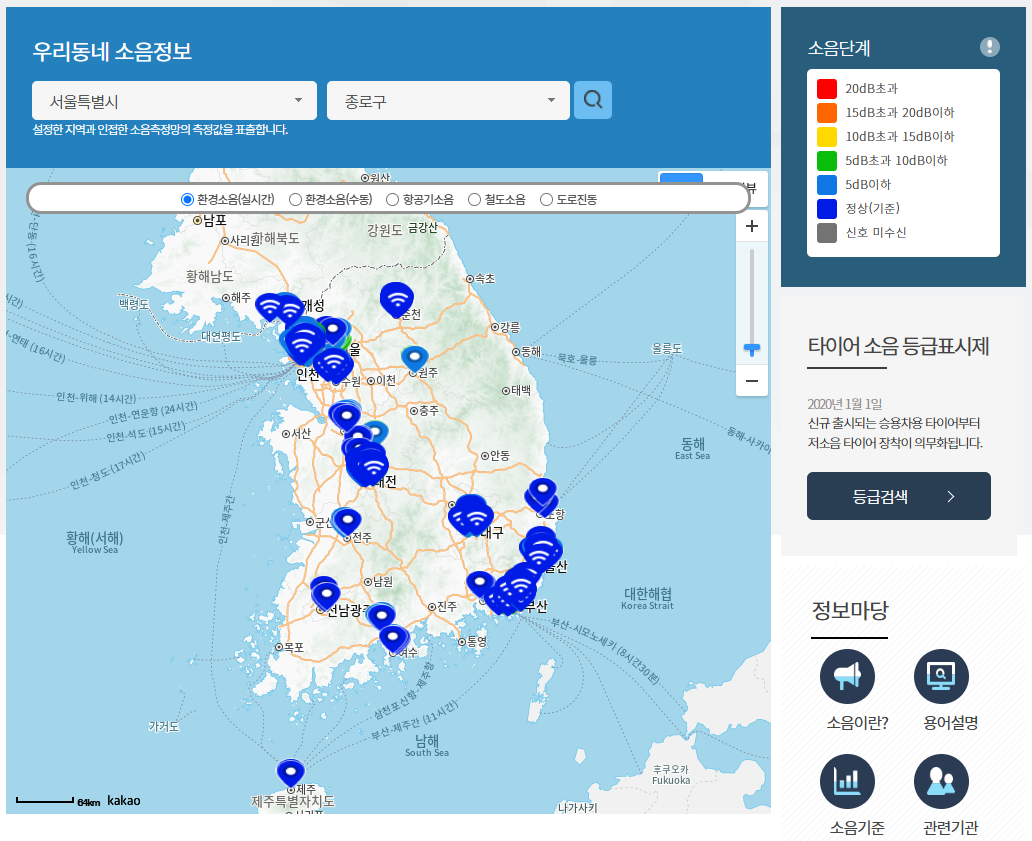Click the 소음이란? label link

pyautogui.click(x=857, y=723)
